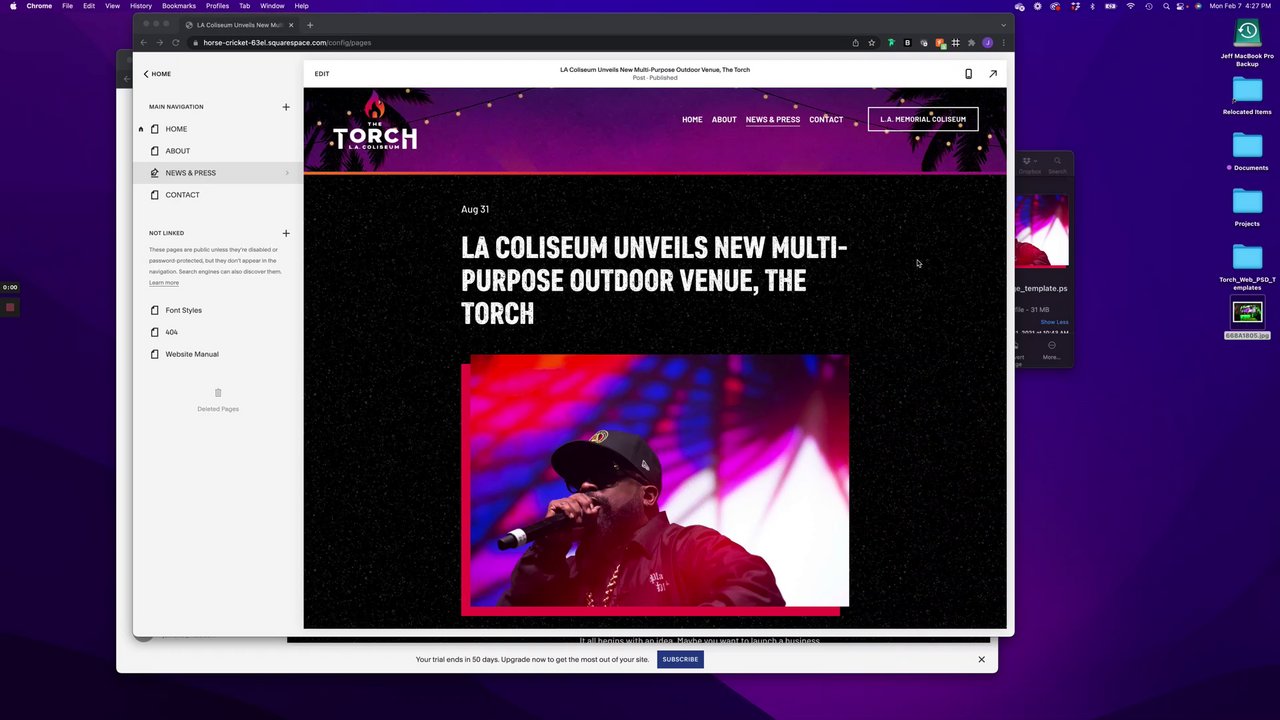Click the Squarespace URL address bar
The width and height of the screenshot is (1280, 720).
520,43
